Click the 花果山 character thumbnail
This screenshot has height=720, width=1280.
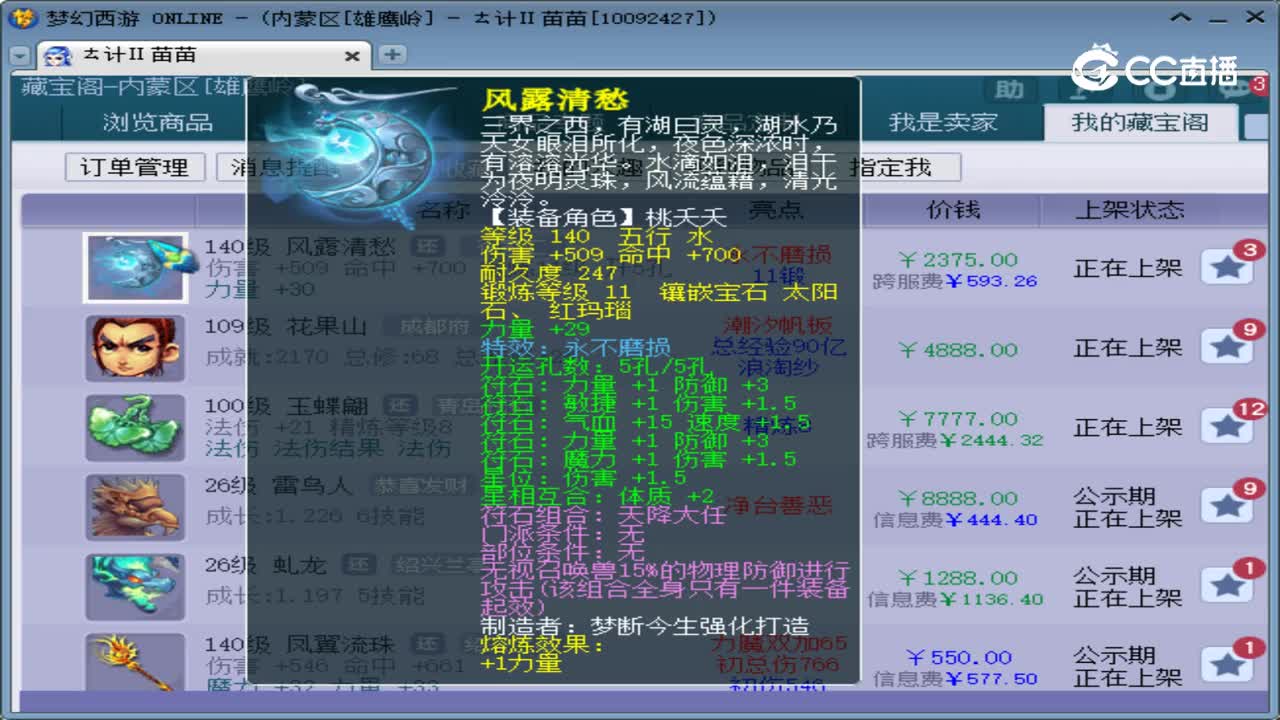tap(135, 345)
